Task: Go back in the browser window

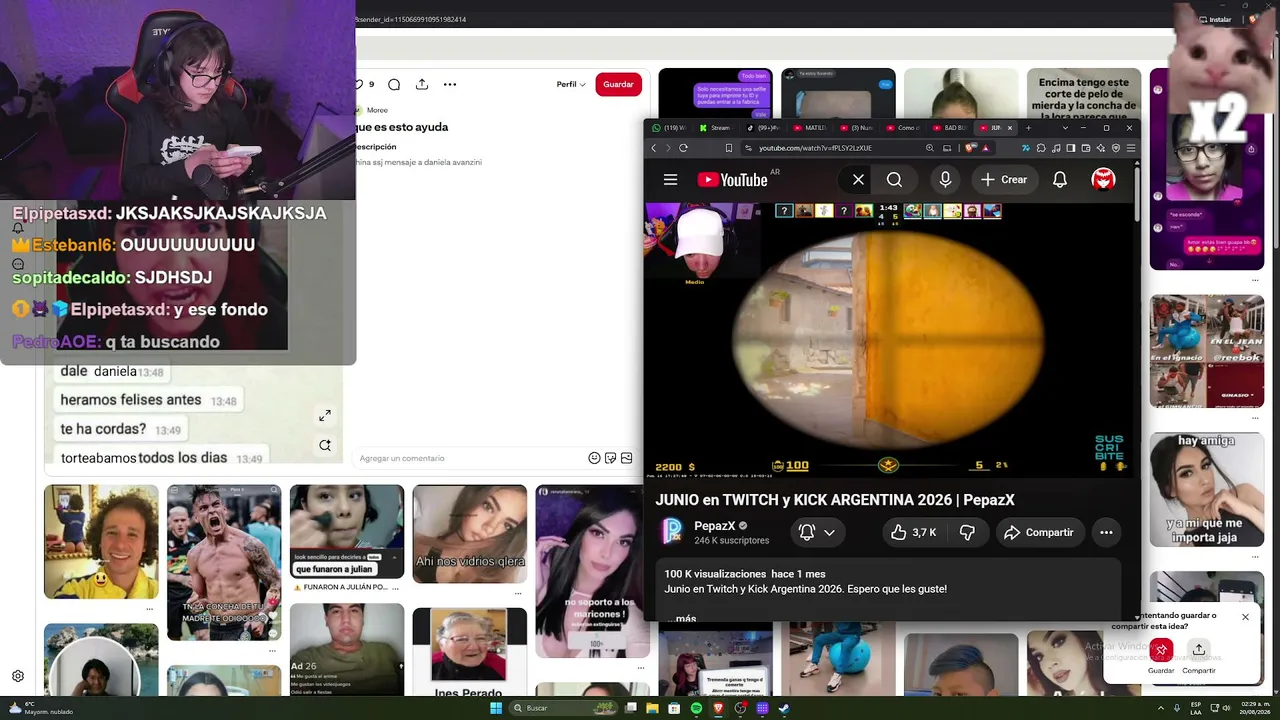Action: (x=654, y=148)
